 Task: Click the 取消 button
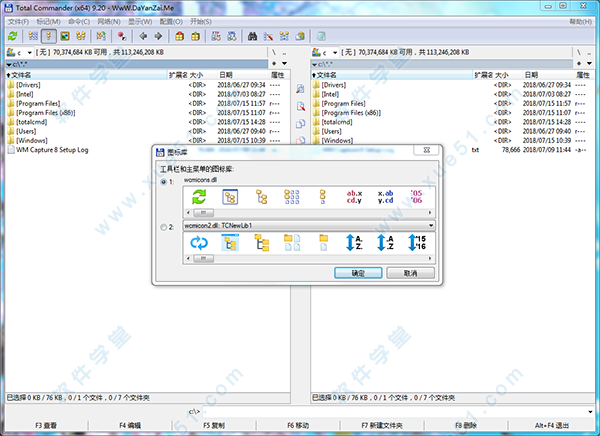(410, 272)
